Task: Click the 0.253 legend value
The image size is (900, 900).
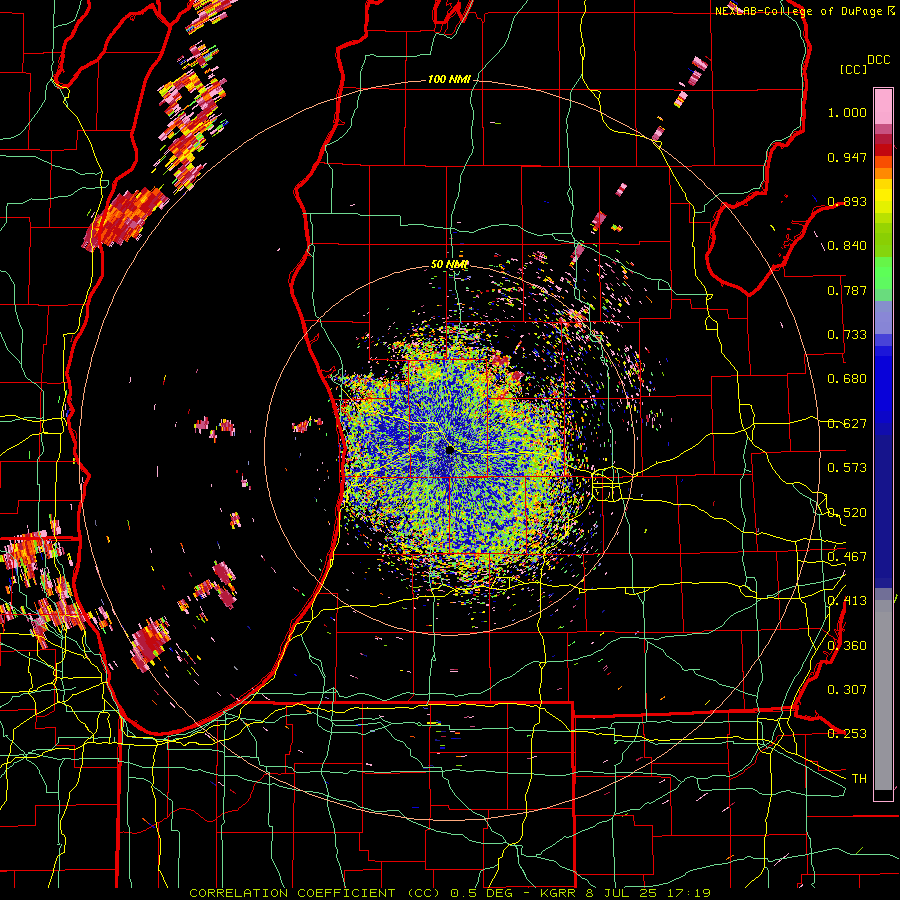Action: click(x=847, y=734)
